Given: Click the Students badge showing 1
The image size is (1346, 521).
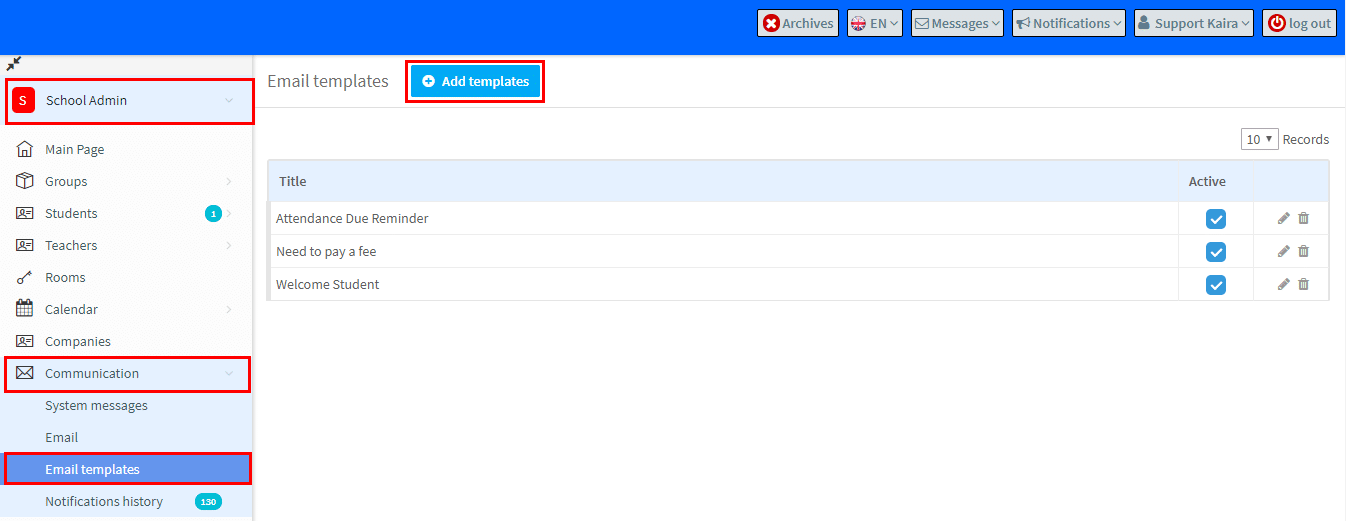Looking at the screenshot, I should click(x=213, y=213).
